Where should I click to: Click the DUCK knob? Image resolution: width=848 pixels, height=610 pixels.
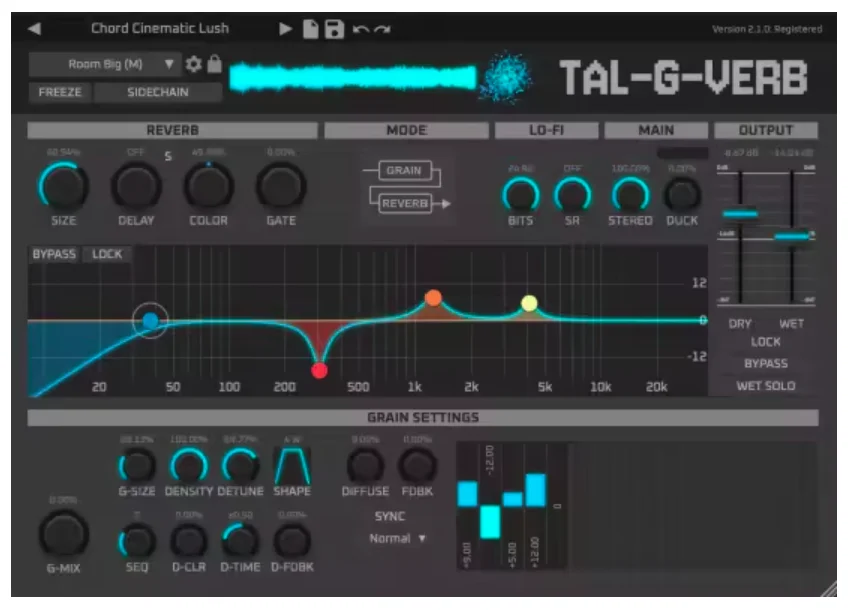(683, 195)
